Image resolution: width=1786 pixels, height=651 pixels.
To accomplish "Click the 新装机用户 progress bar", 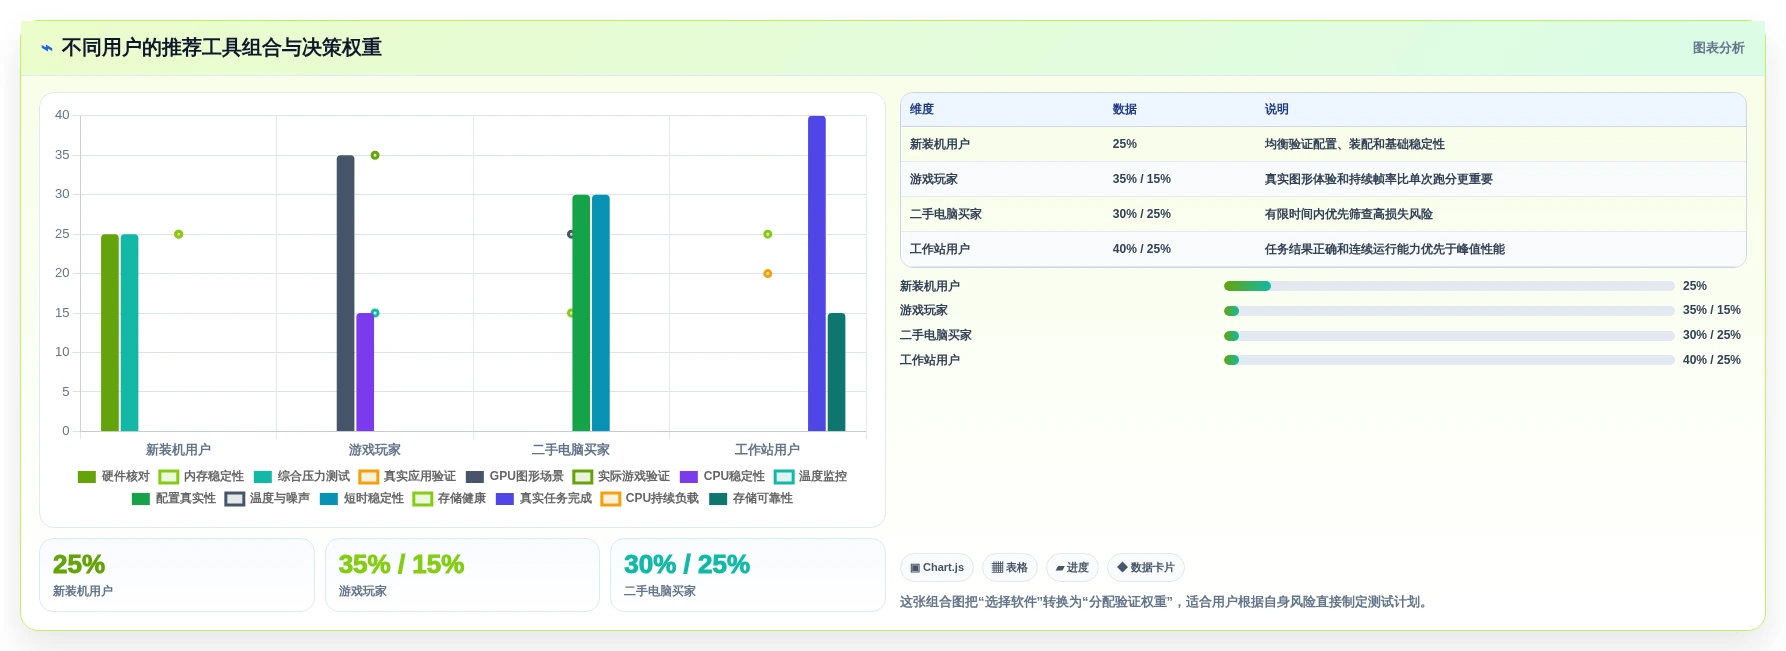I will coord(1449,286).
